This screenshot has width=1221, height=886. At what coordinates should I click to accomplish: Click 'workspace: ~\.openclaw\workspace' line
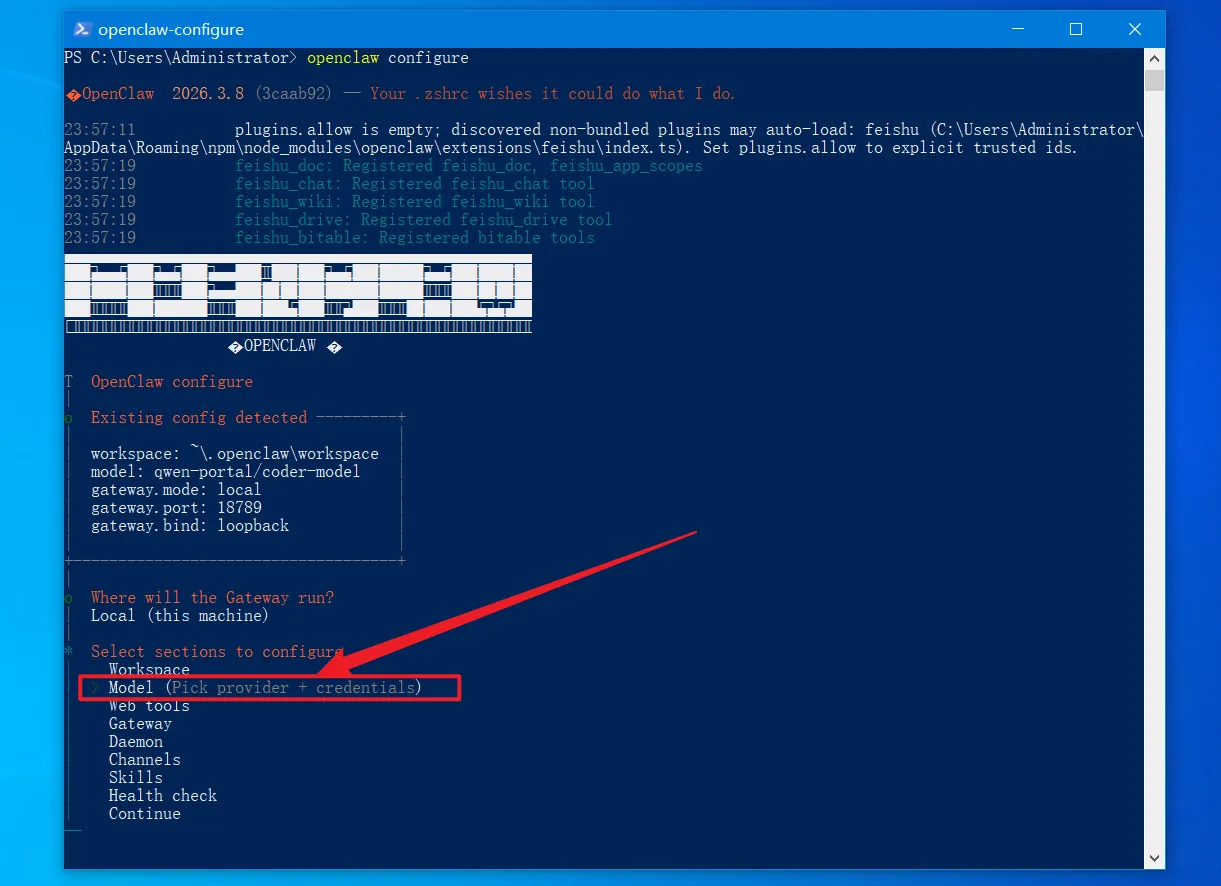click(x=235, y=453)
